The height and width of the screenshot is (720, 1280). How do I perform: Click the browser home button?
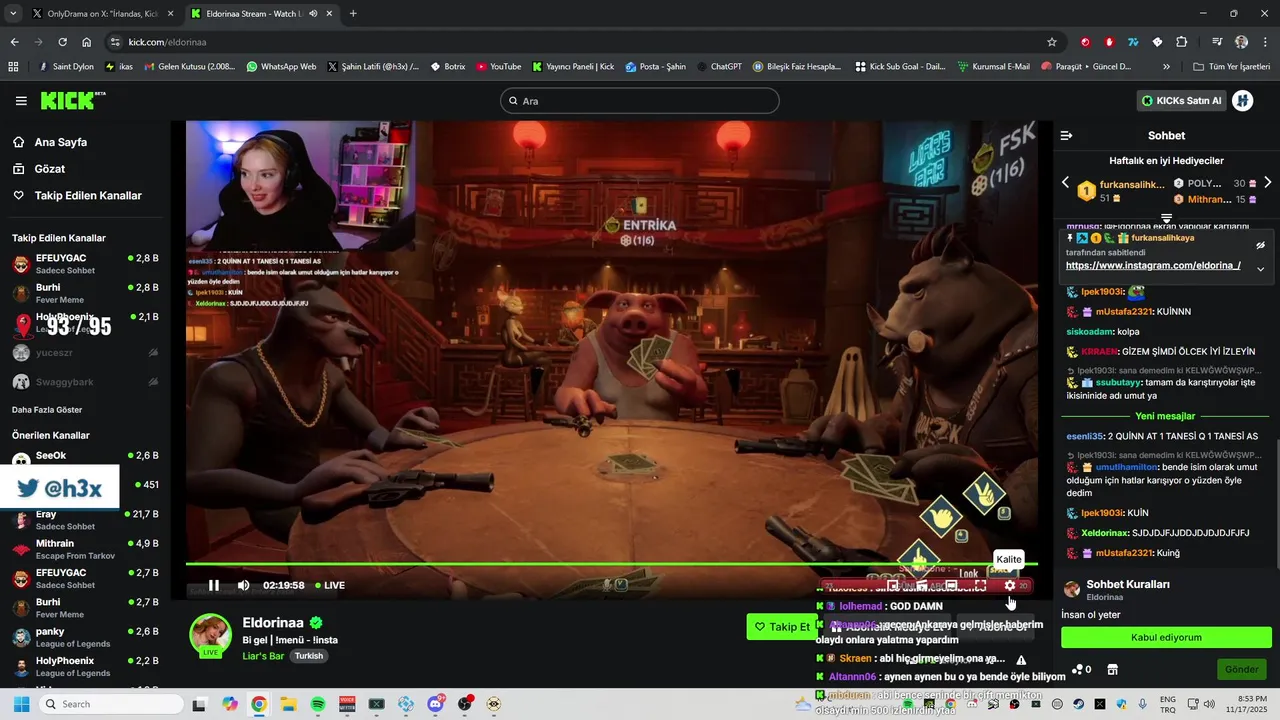point(87,42)
